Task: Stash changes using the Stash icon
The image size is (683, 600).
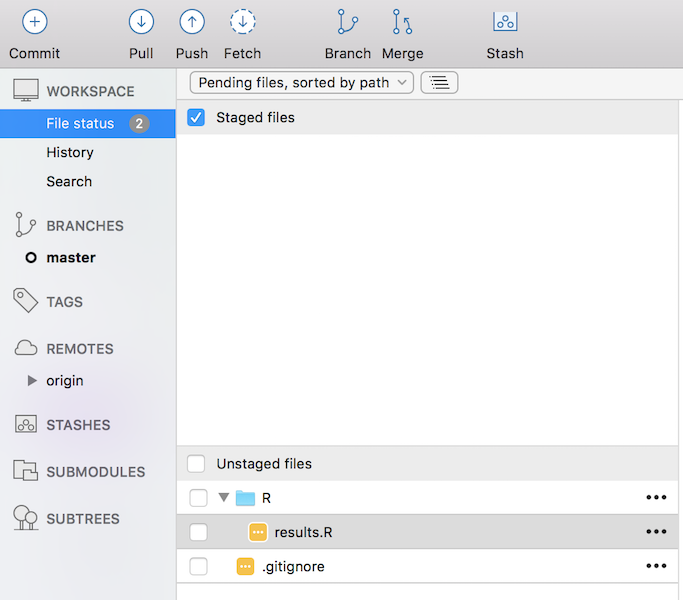Action: [505, 21]
